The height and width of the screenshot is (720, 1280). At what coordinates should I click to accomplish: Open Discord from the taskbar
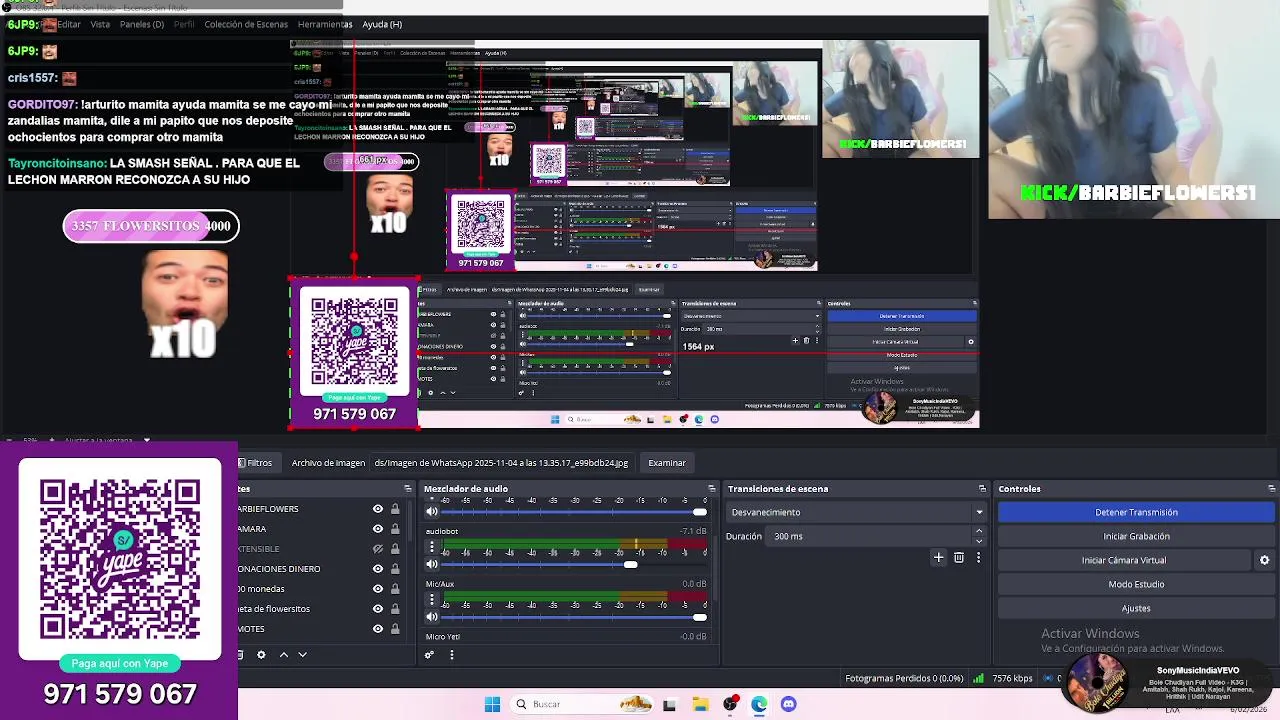(x=789, y=704)
